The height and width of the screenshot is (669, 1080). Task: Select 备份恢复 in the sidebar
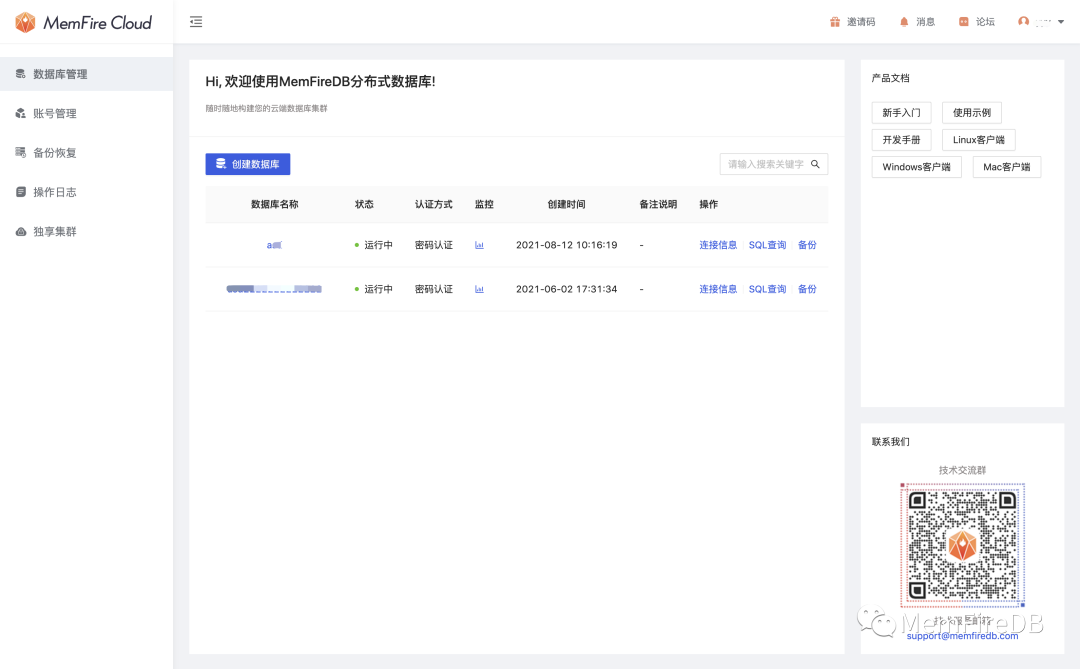87,152
